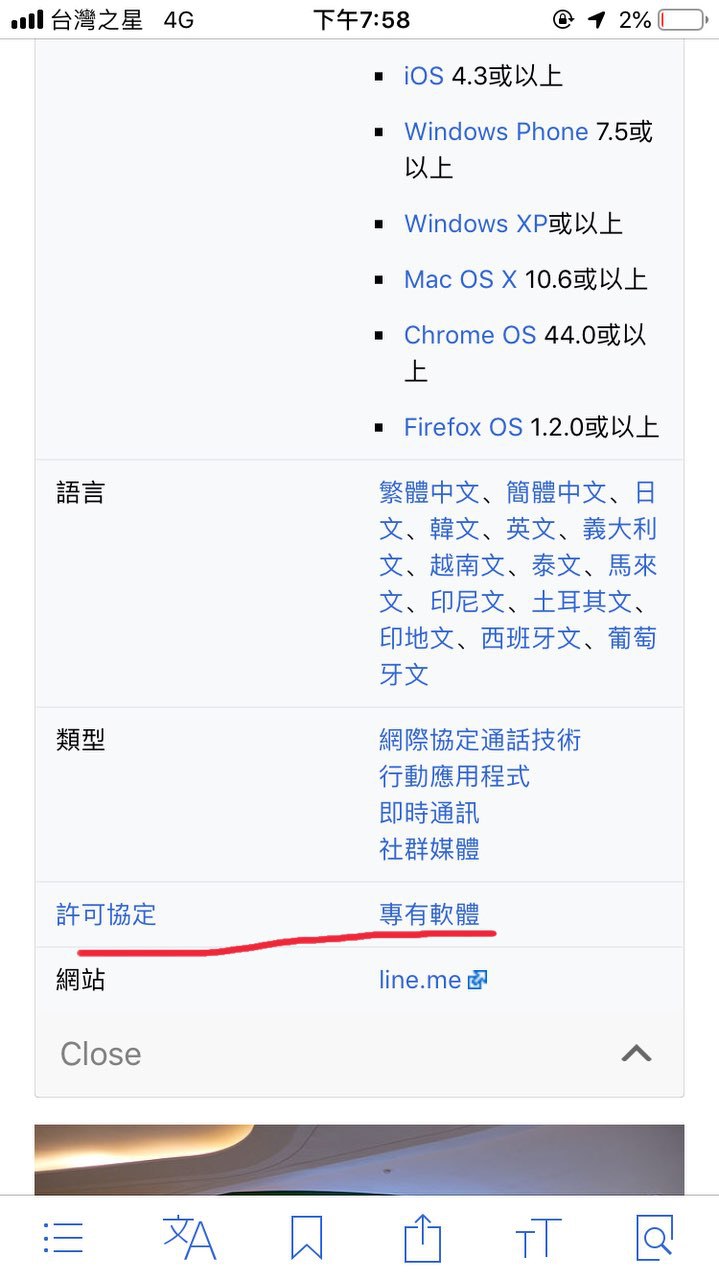Screen dimensions: 719x1280
Task: Tap the share icon in bottom toolbar
Action: click(x=422, y=1238)
